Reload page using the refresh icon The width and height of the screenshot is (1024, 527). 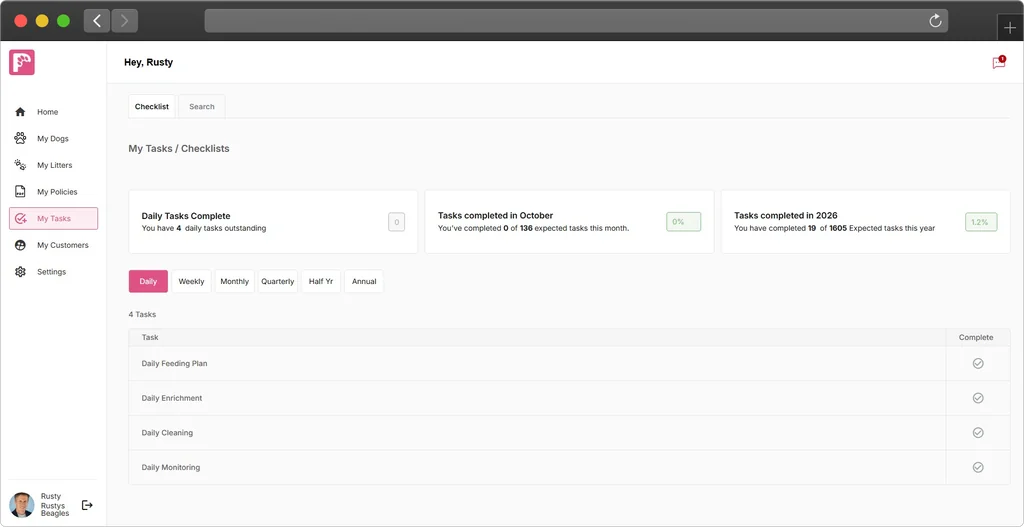click(x=935, y=21)
